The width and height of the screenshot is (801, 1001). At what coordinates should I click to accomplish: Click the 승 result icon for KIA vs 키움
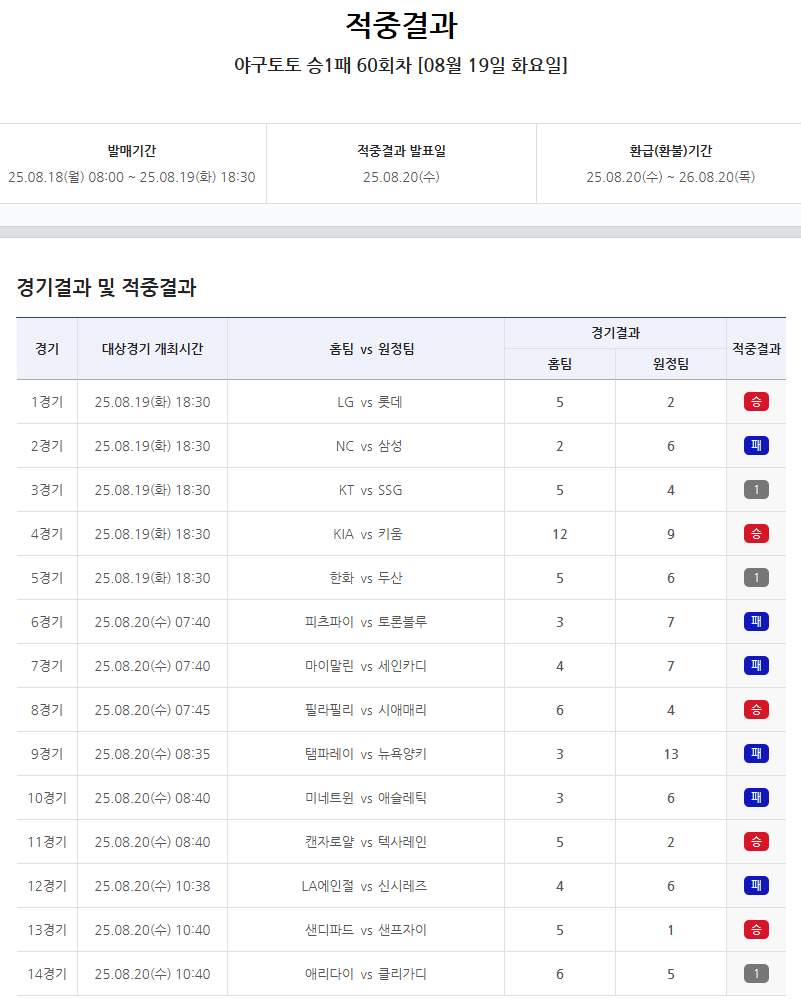point(756,534)
